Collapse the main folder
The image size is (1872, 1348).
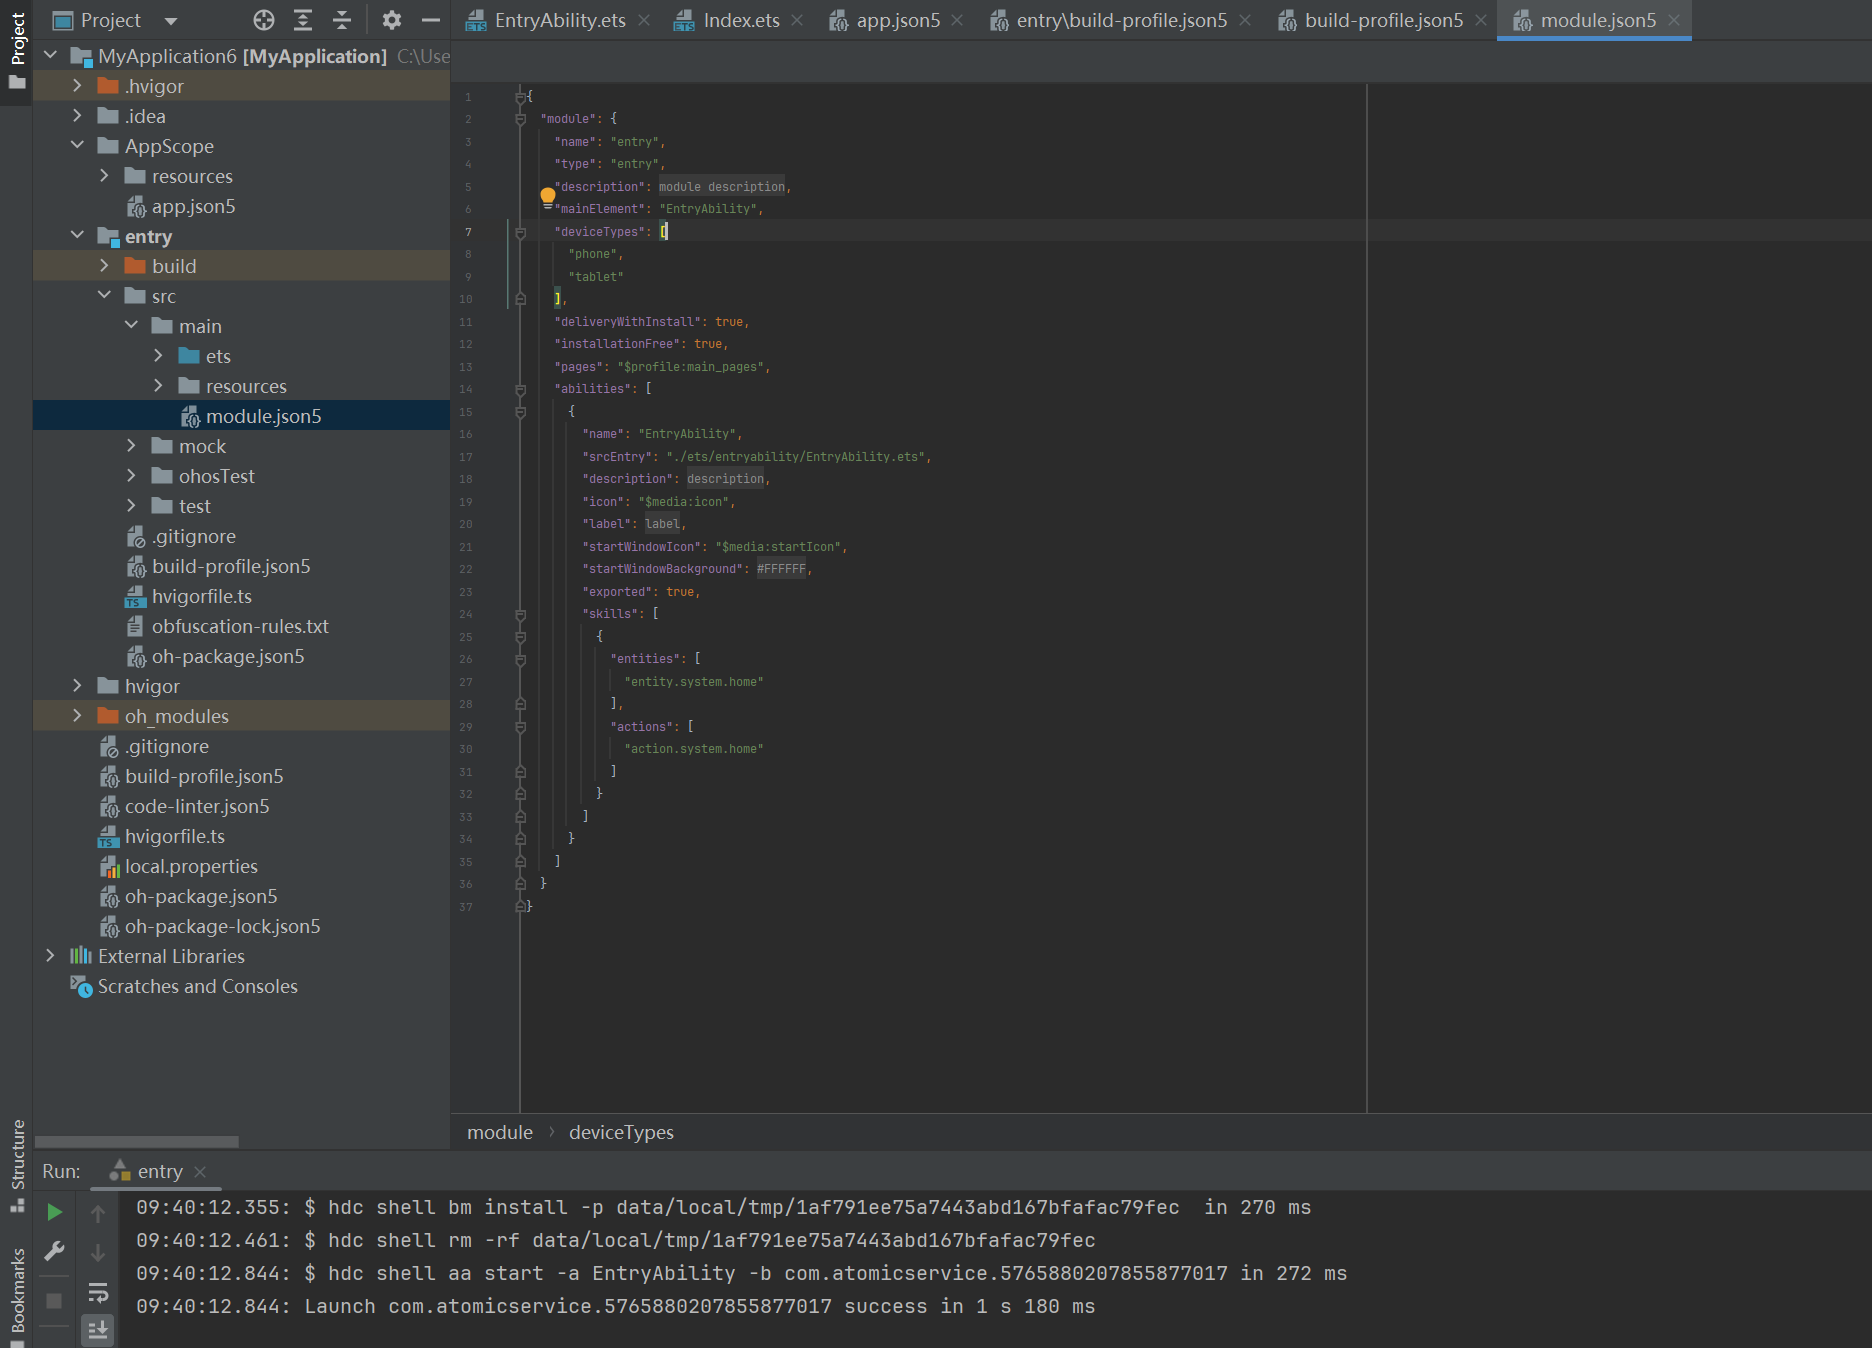click(x=131, y=326)
